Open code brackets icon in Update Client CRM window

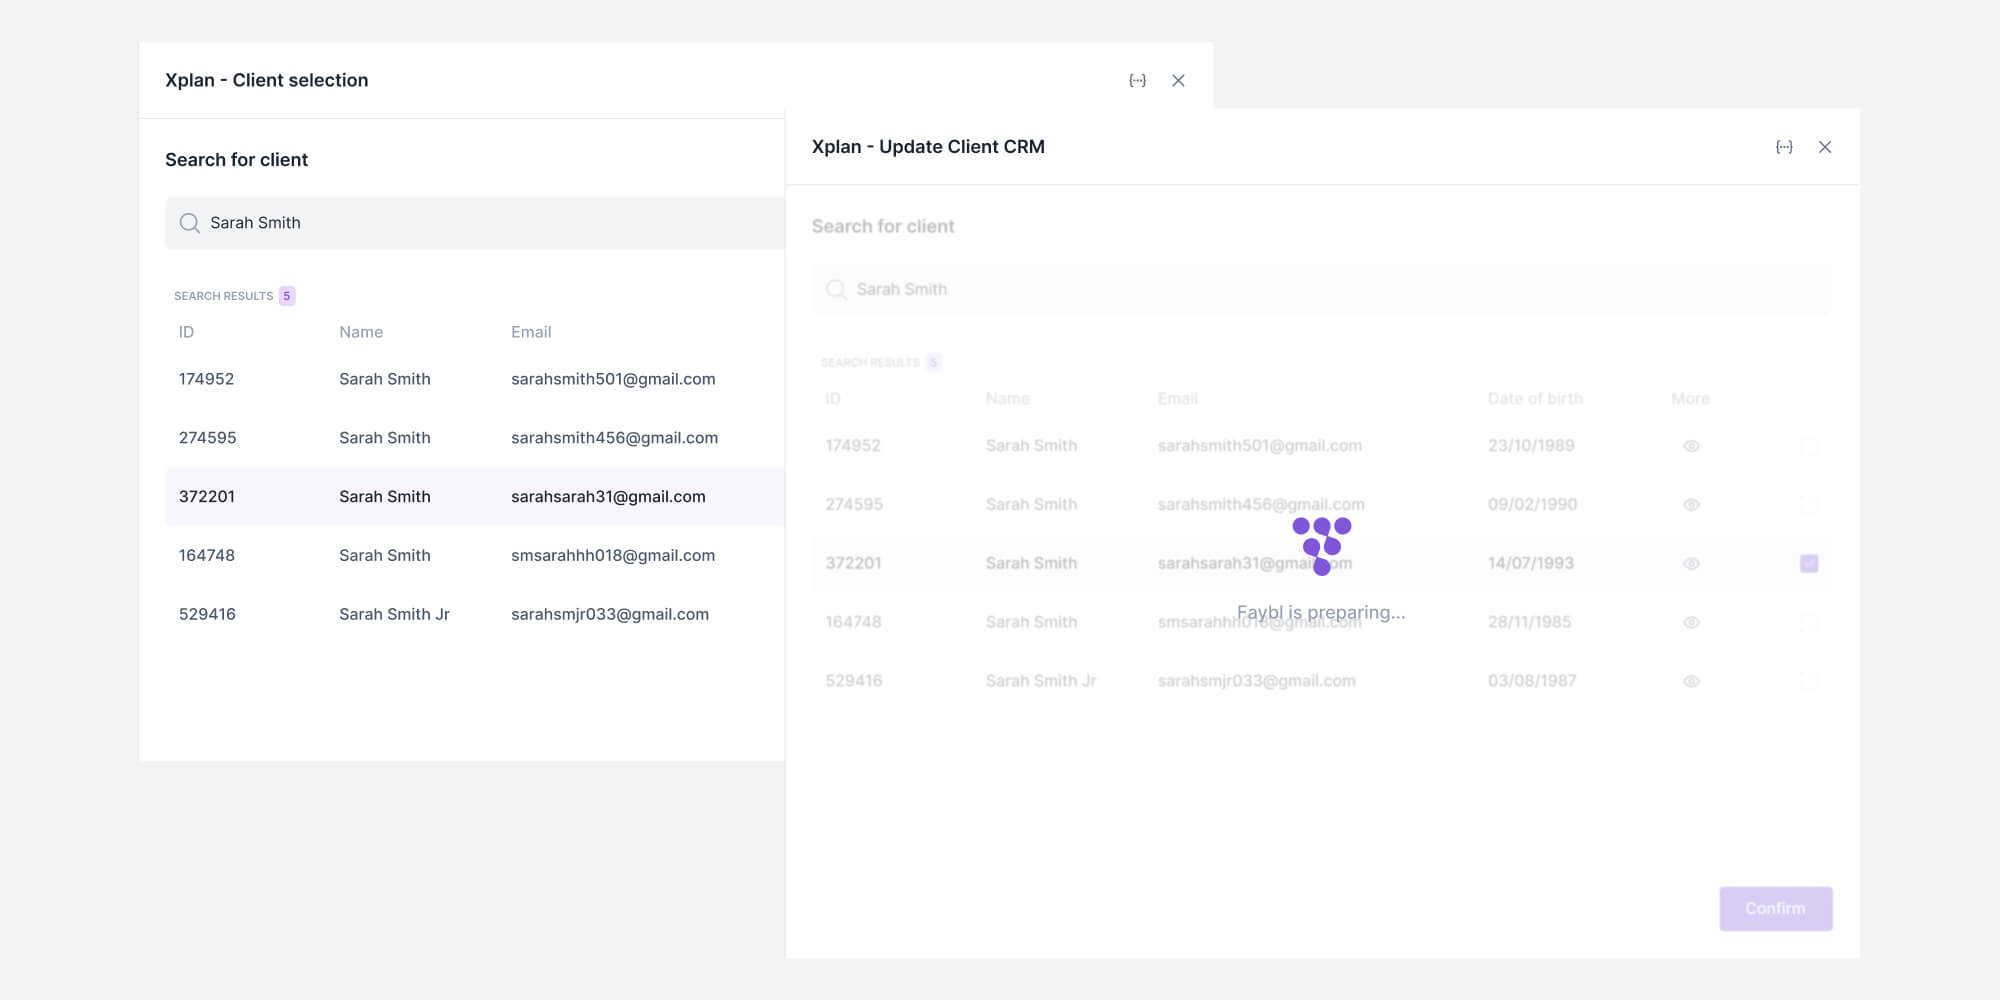1784,147
